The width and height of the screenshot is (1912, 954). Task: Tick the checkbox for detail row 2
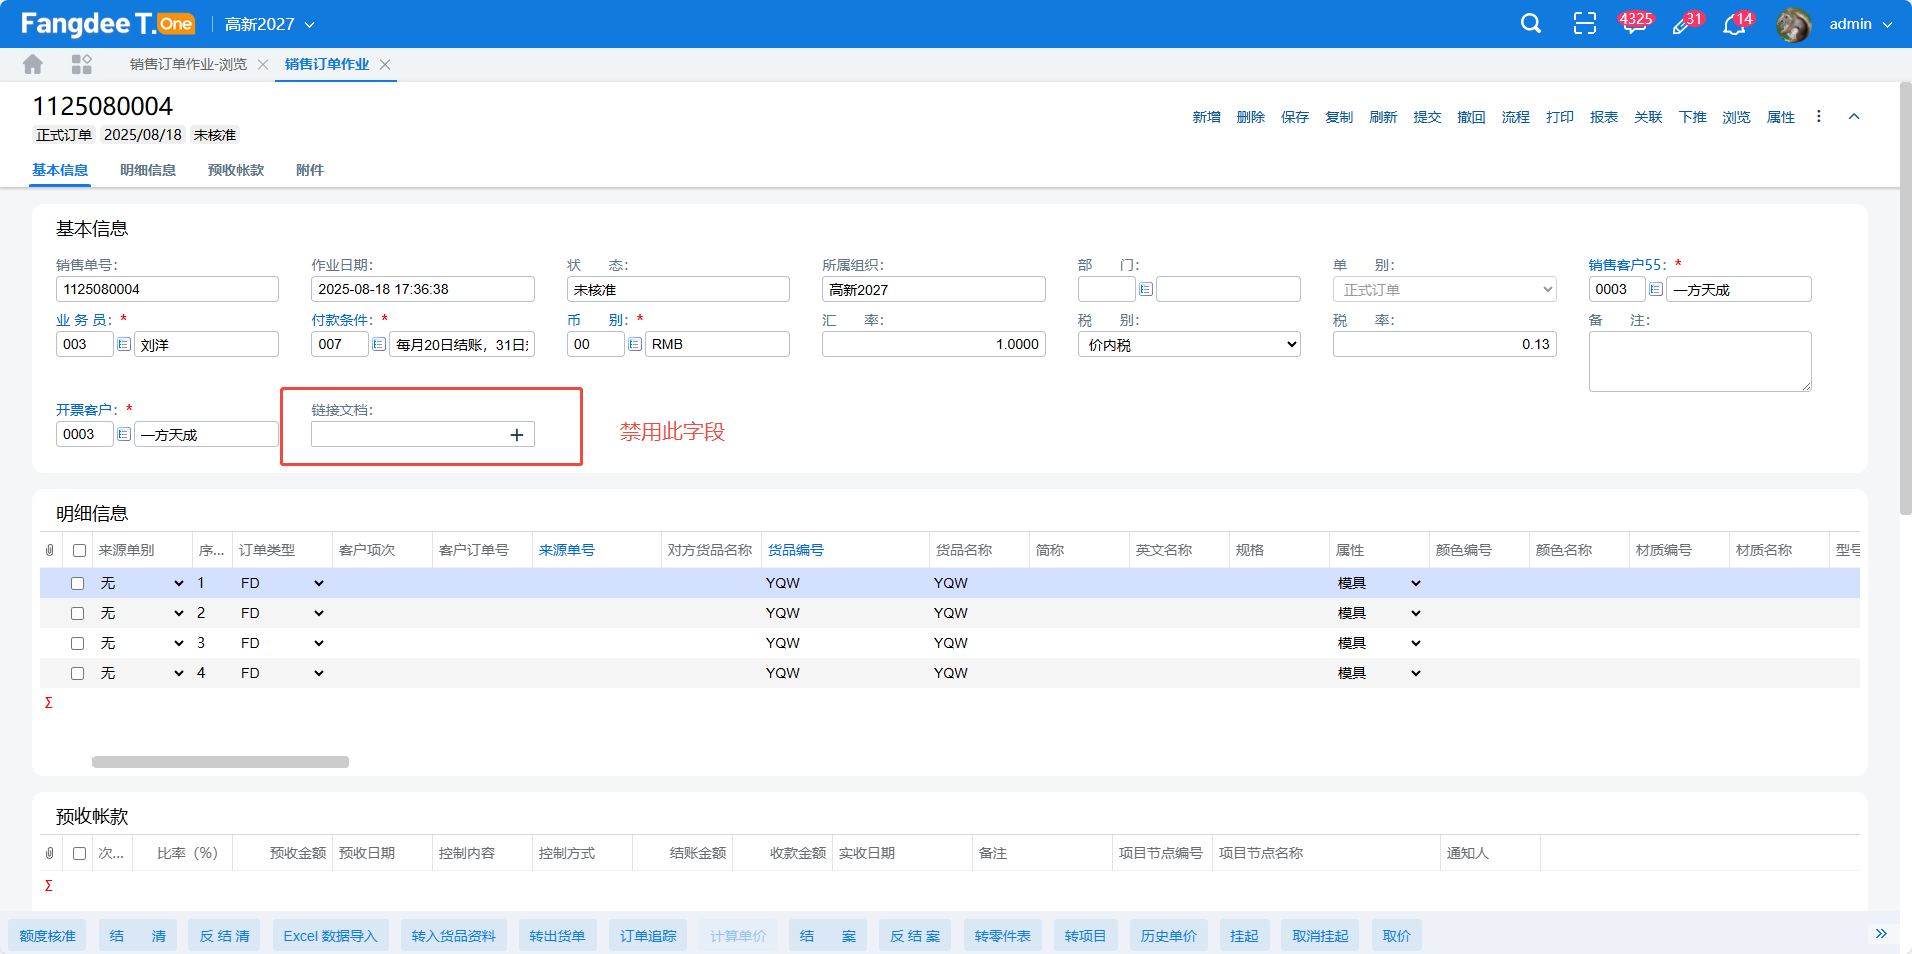[x=77, y=614]
